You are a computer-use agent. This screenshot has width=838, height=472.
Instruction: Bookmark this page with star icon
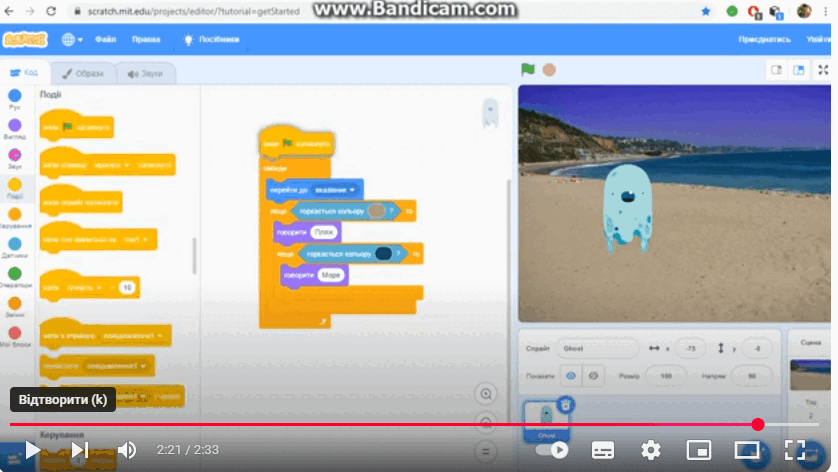click(705, 11)
